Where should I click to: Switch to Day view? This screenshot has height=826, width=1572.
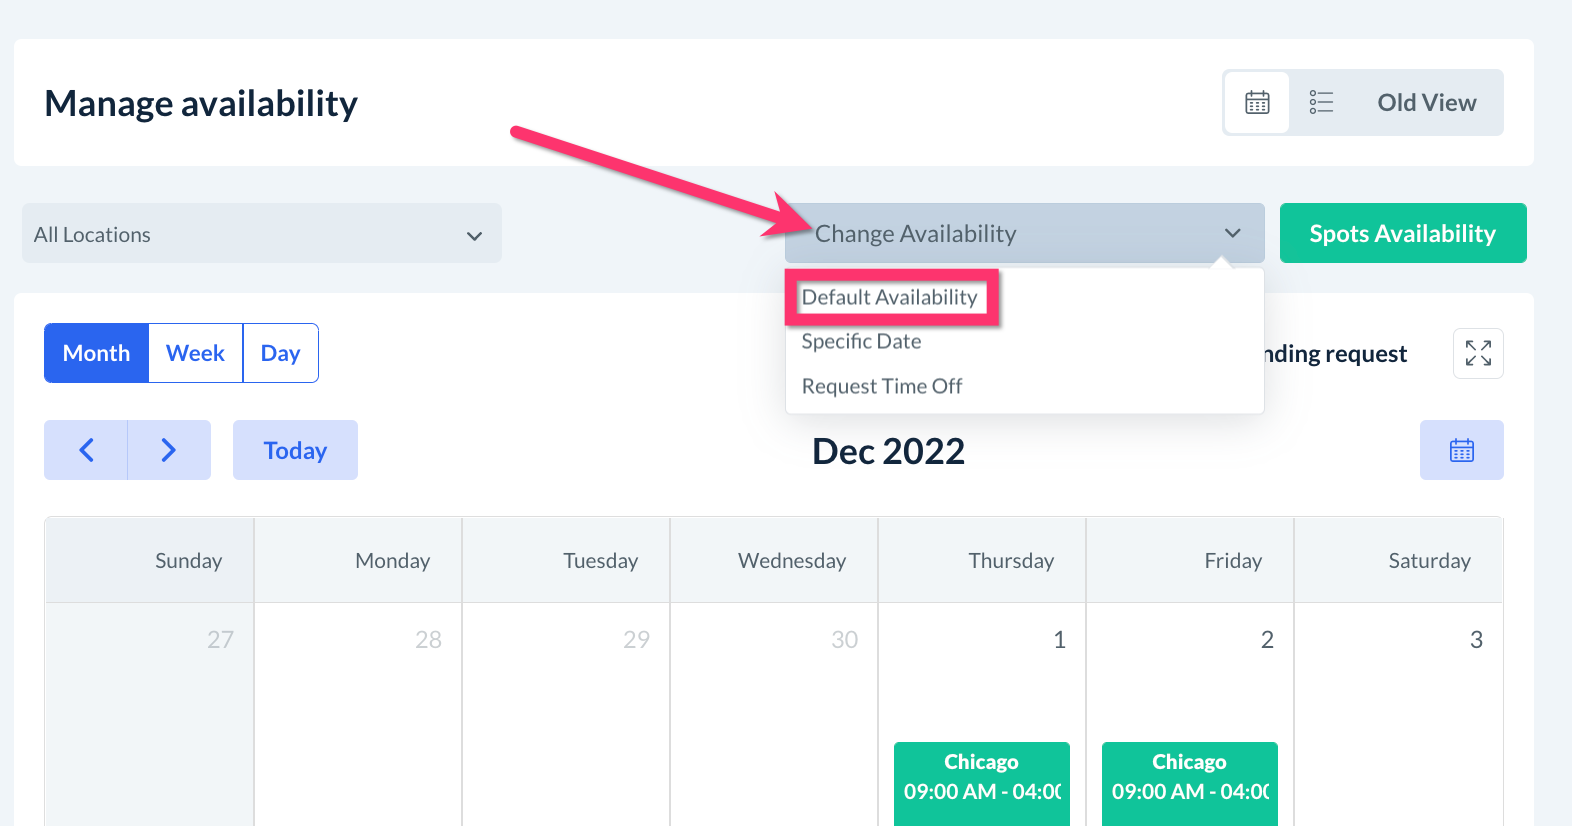point(280,353)
